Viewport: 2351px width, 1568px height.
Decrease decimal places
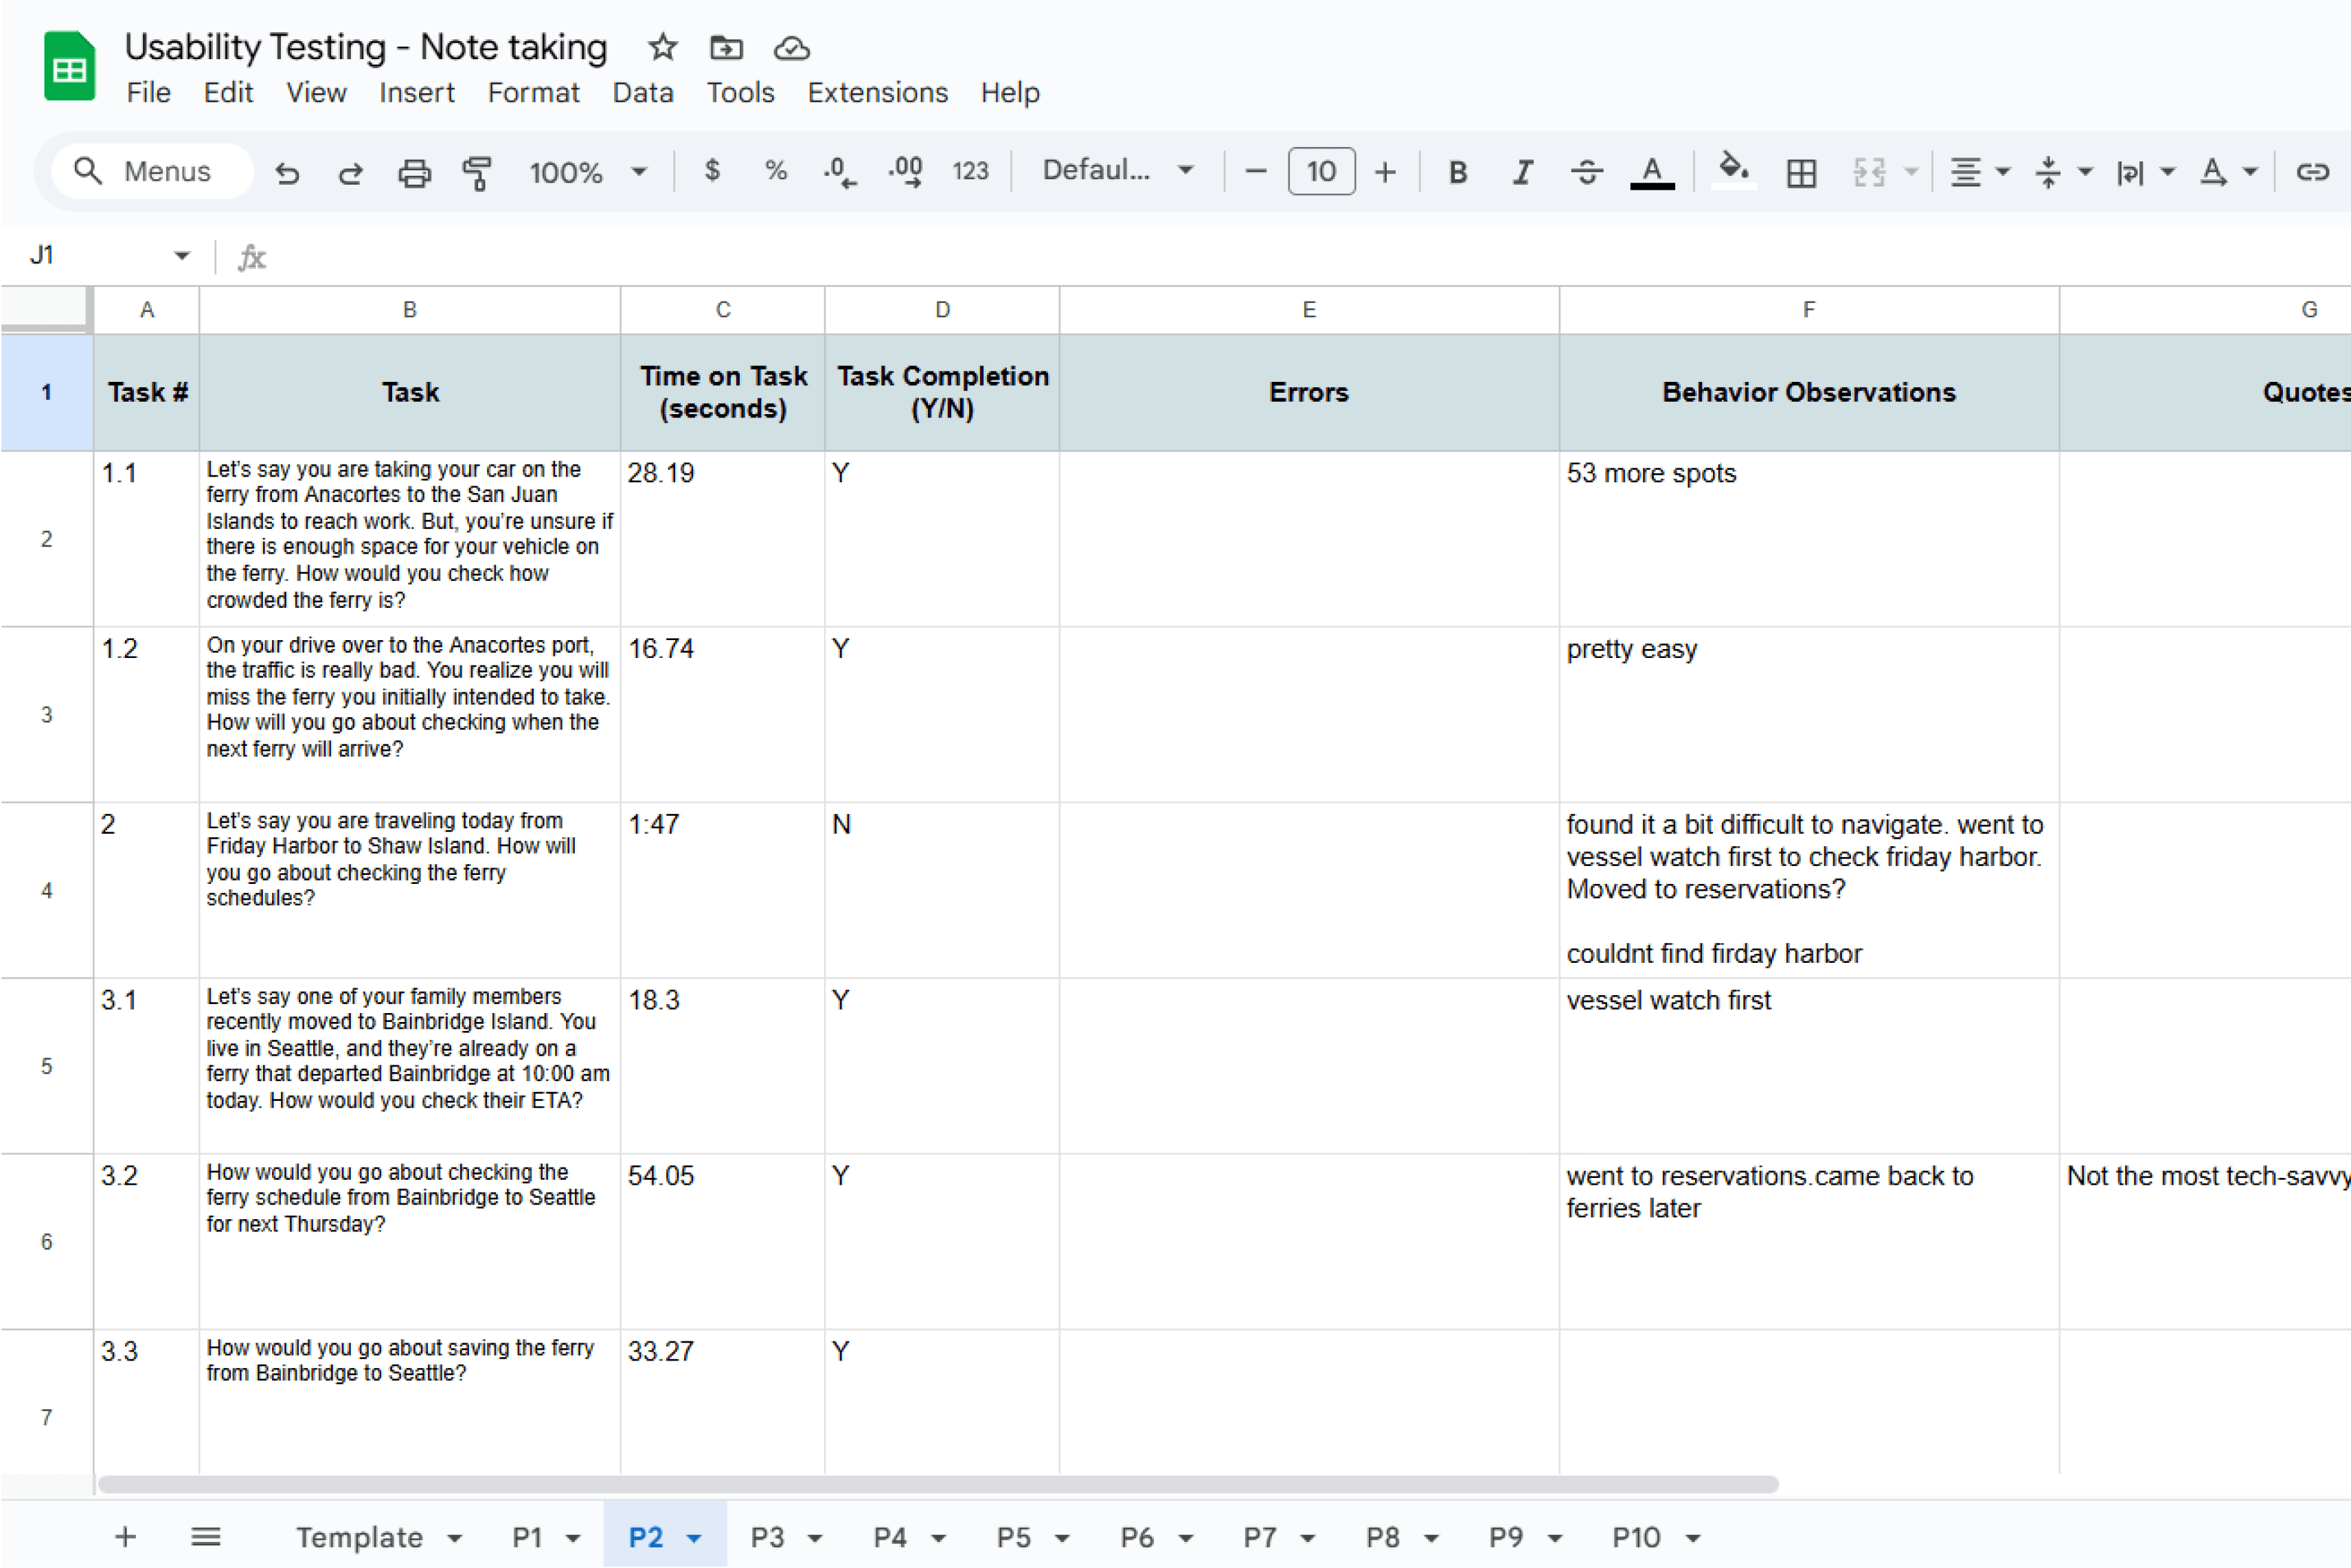point(839,172)
